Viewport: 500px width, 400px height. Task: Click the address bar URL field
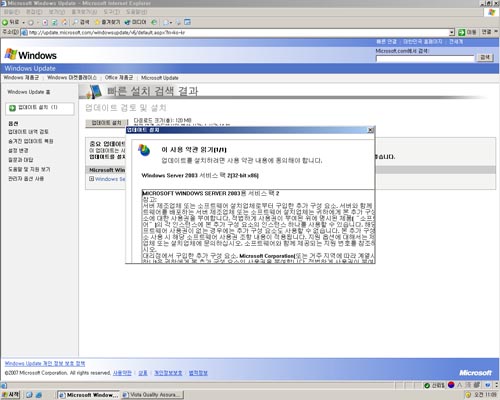click(x=235, y=32)
